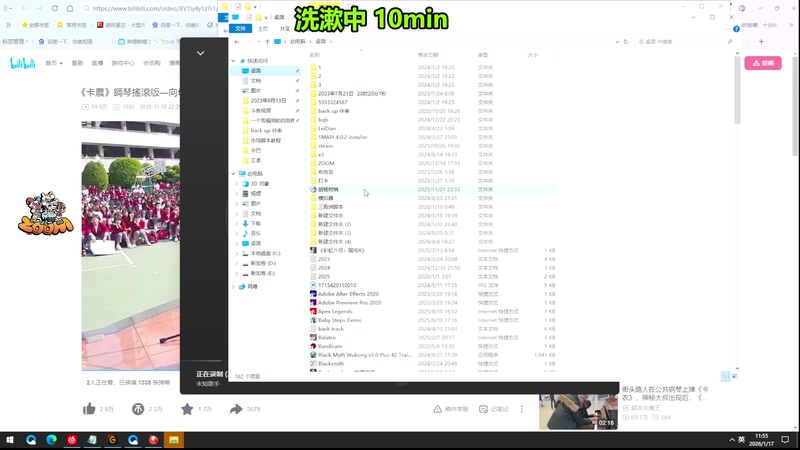Open the Home dropdown in bilibili nav

coord(54,63)
